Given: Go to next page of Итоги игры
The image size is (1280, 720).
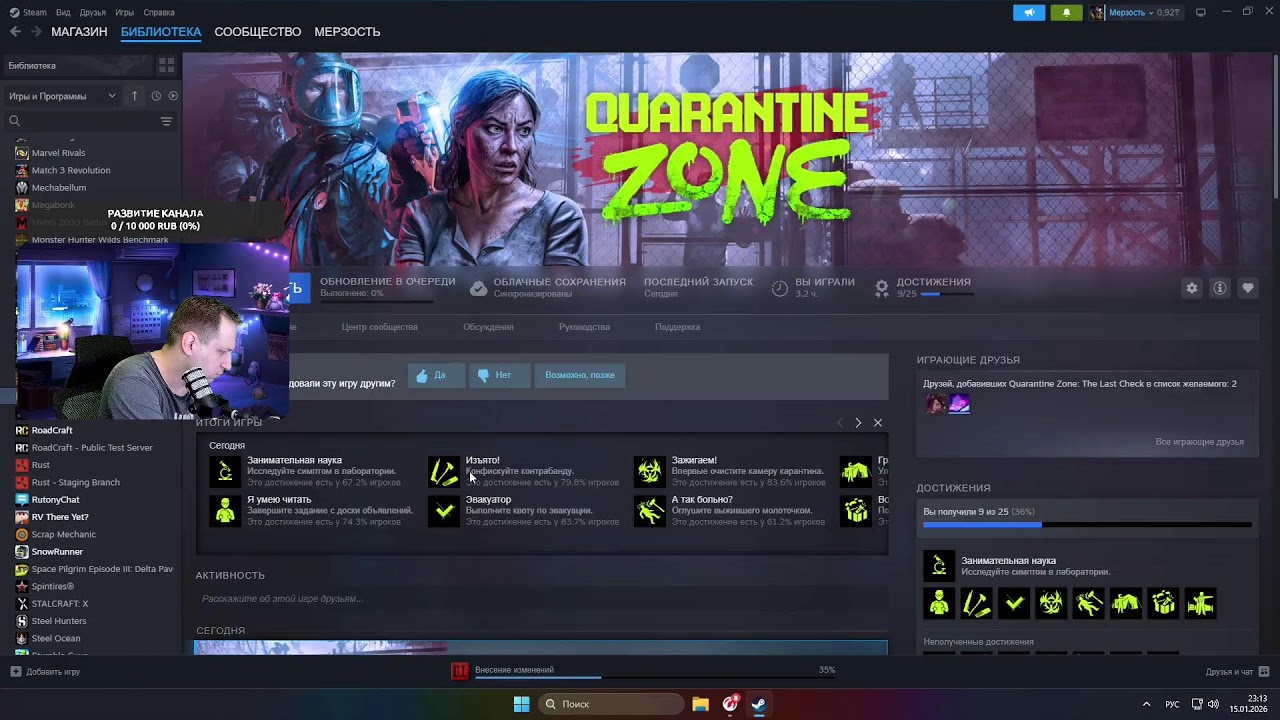Looking at the screenshot, I should pyautogui.click(x=858, y=423).
